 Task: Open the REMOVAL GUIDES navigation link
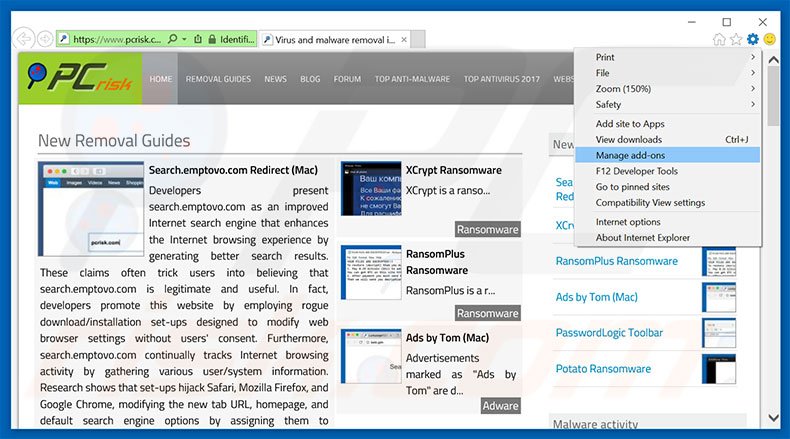(x=217, y=79)
